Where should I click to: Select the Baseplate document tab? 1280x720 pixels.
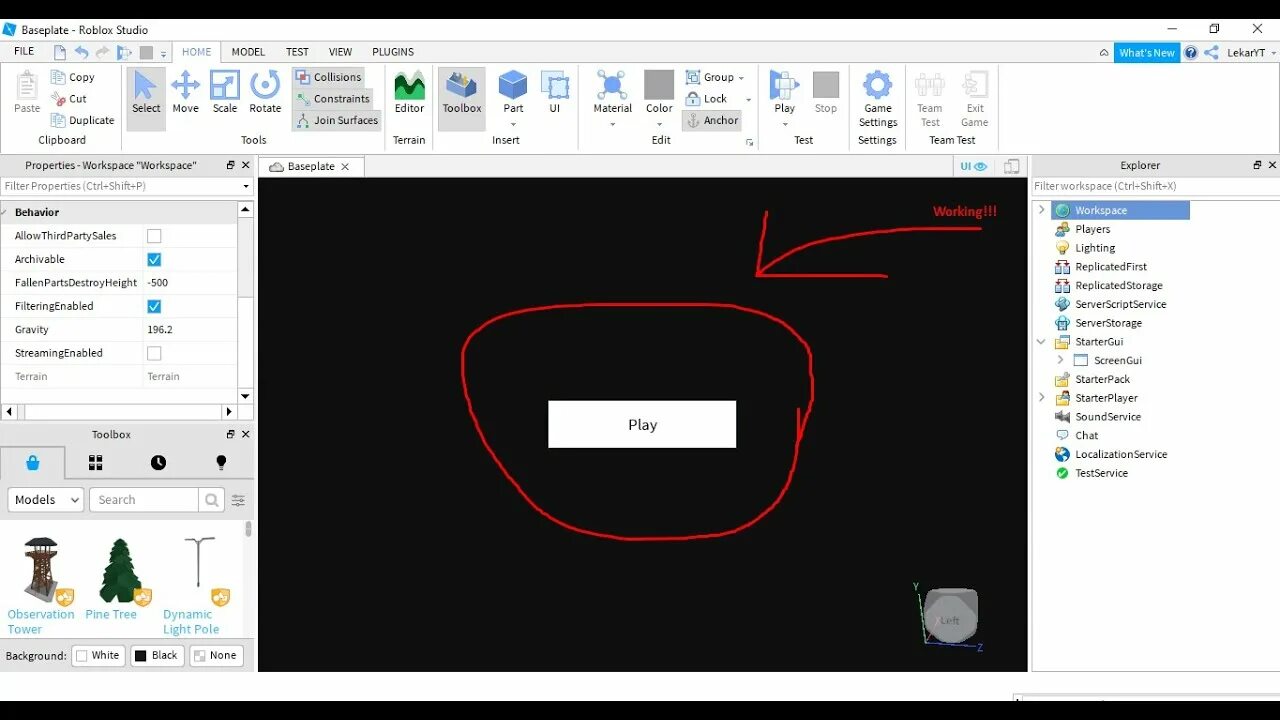[x=310, y=166]
